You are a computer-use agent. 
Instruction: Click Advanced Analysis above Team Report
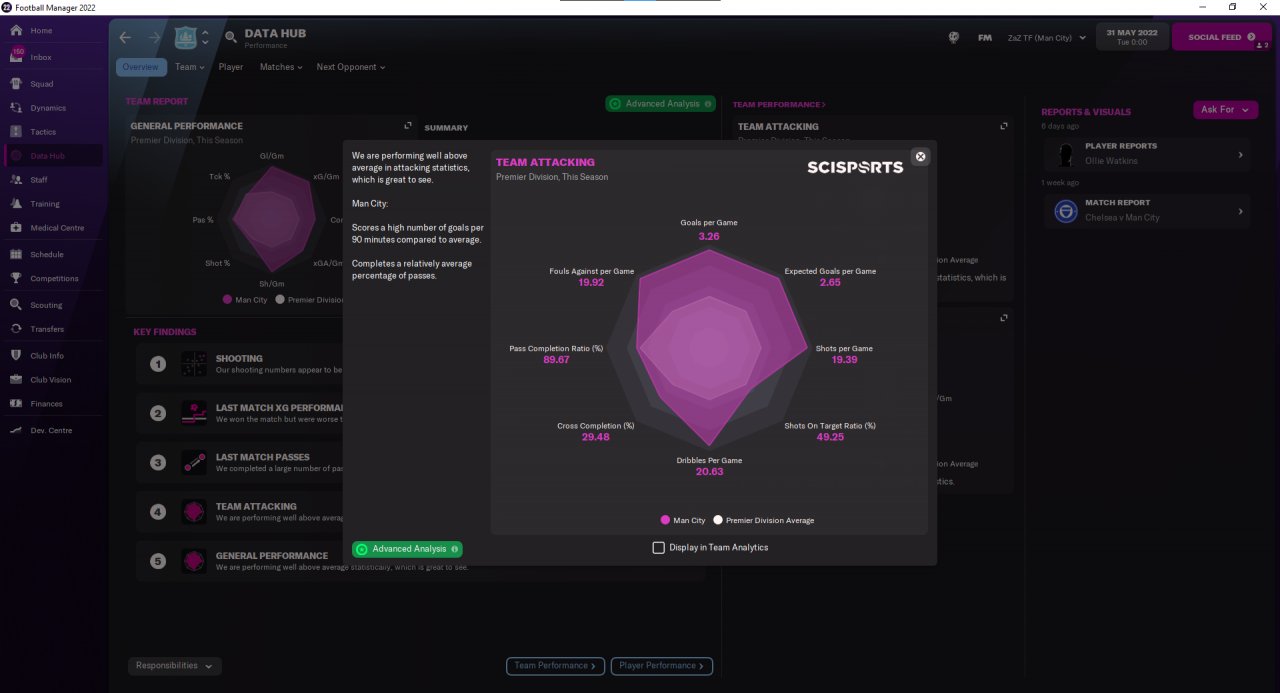tap(661, 104)
